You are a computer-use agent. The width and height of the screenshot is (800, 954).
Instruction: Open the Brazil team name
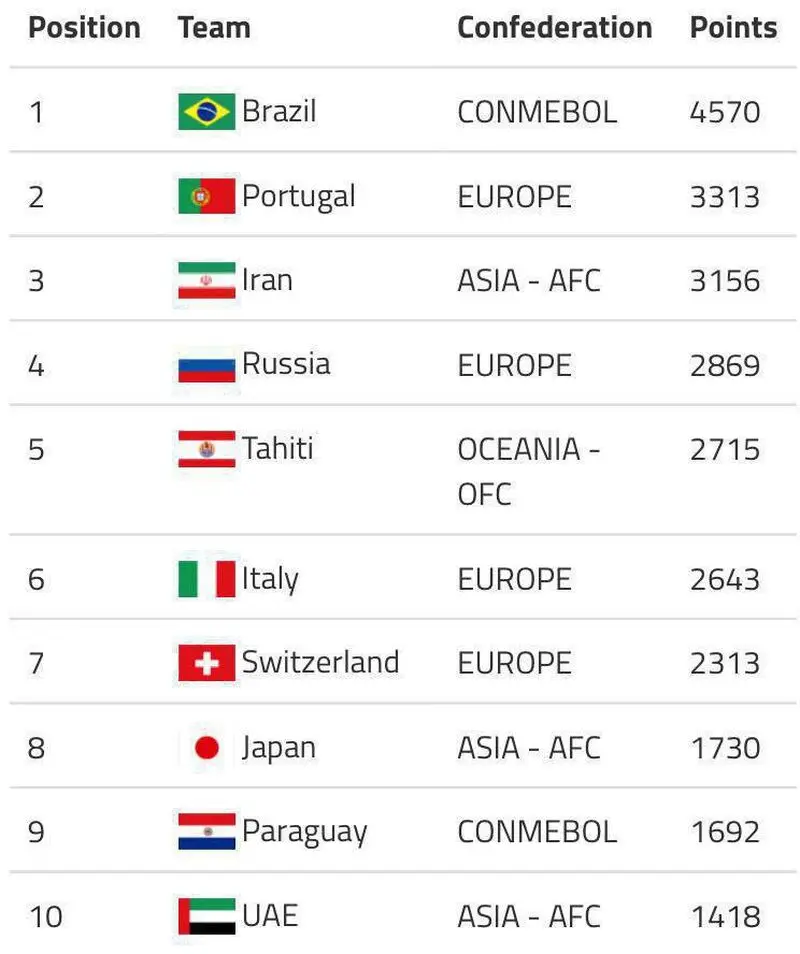(279, 111)
